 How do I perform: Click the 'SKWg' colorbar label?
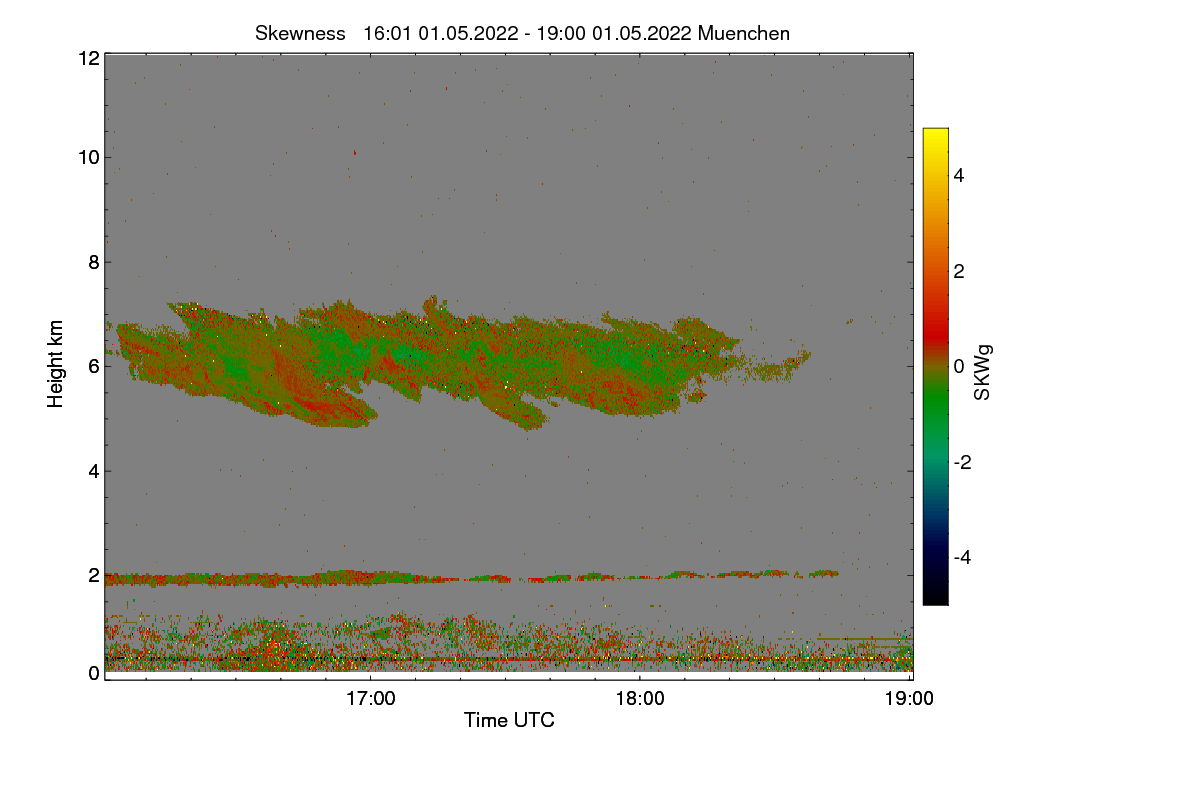tap(983, 372)
